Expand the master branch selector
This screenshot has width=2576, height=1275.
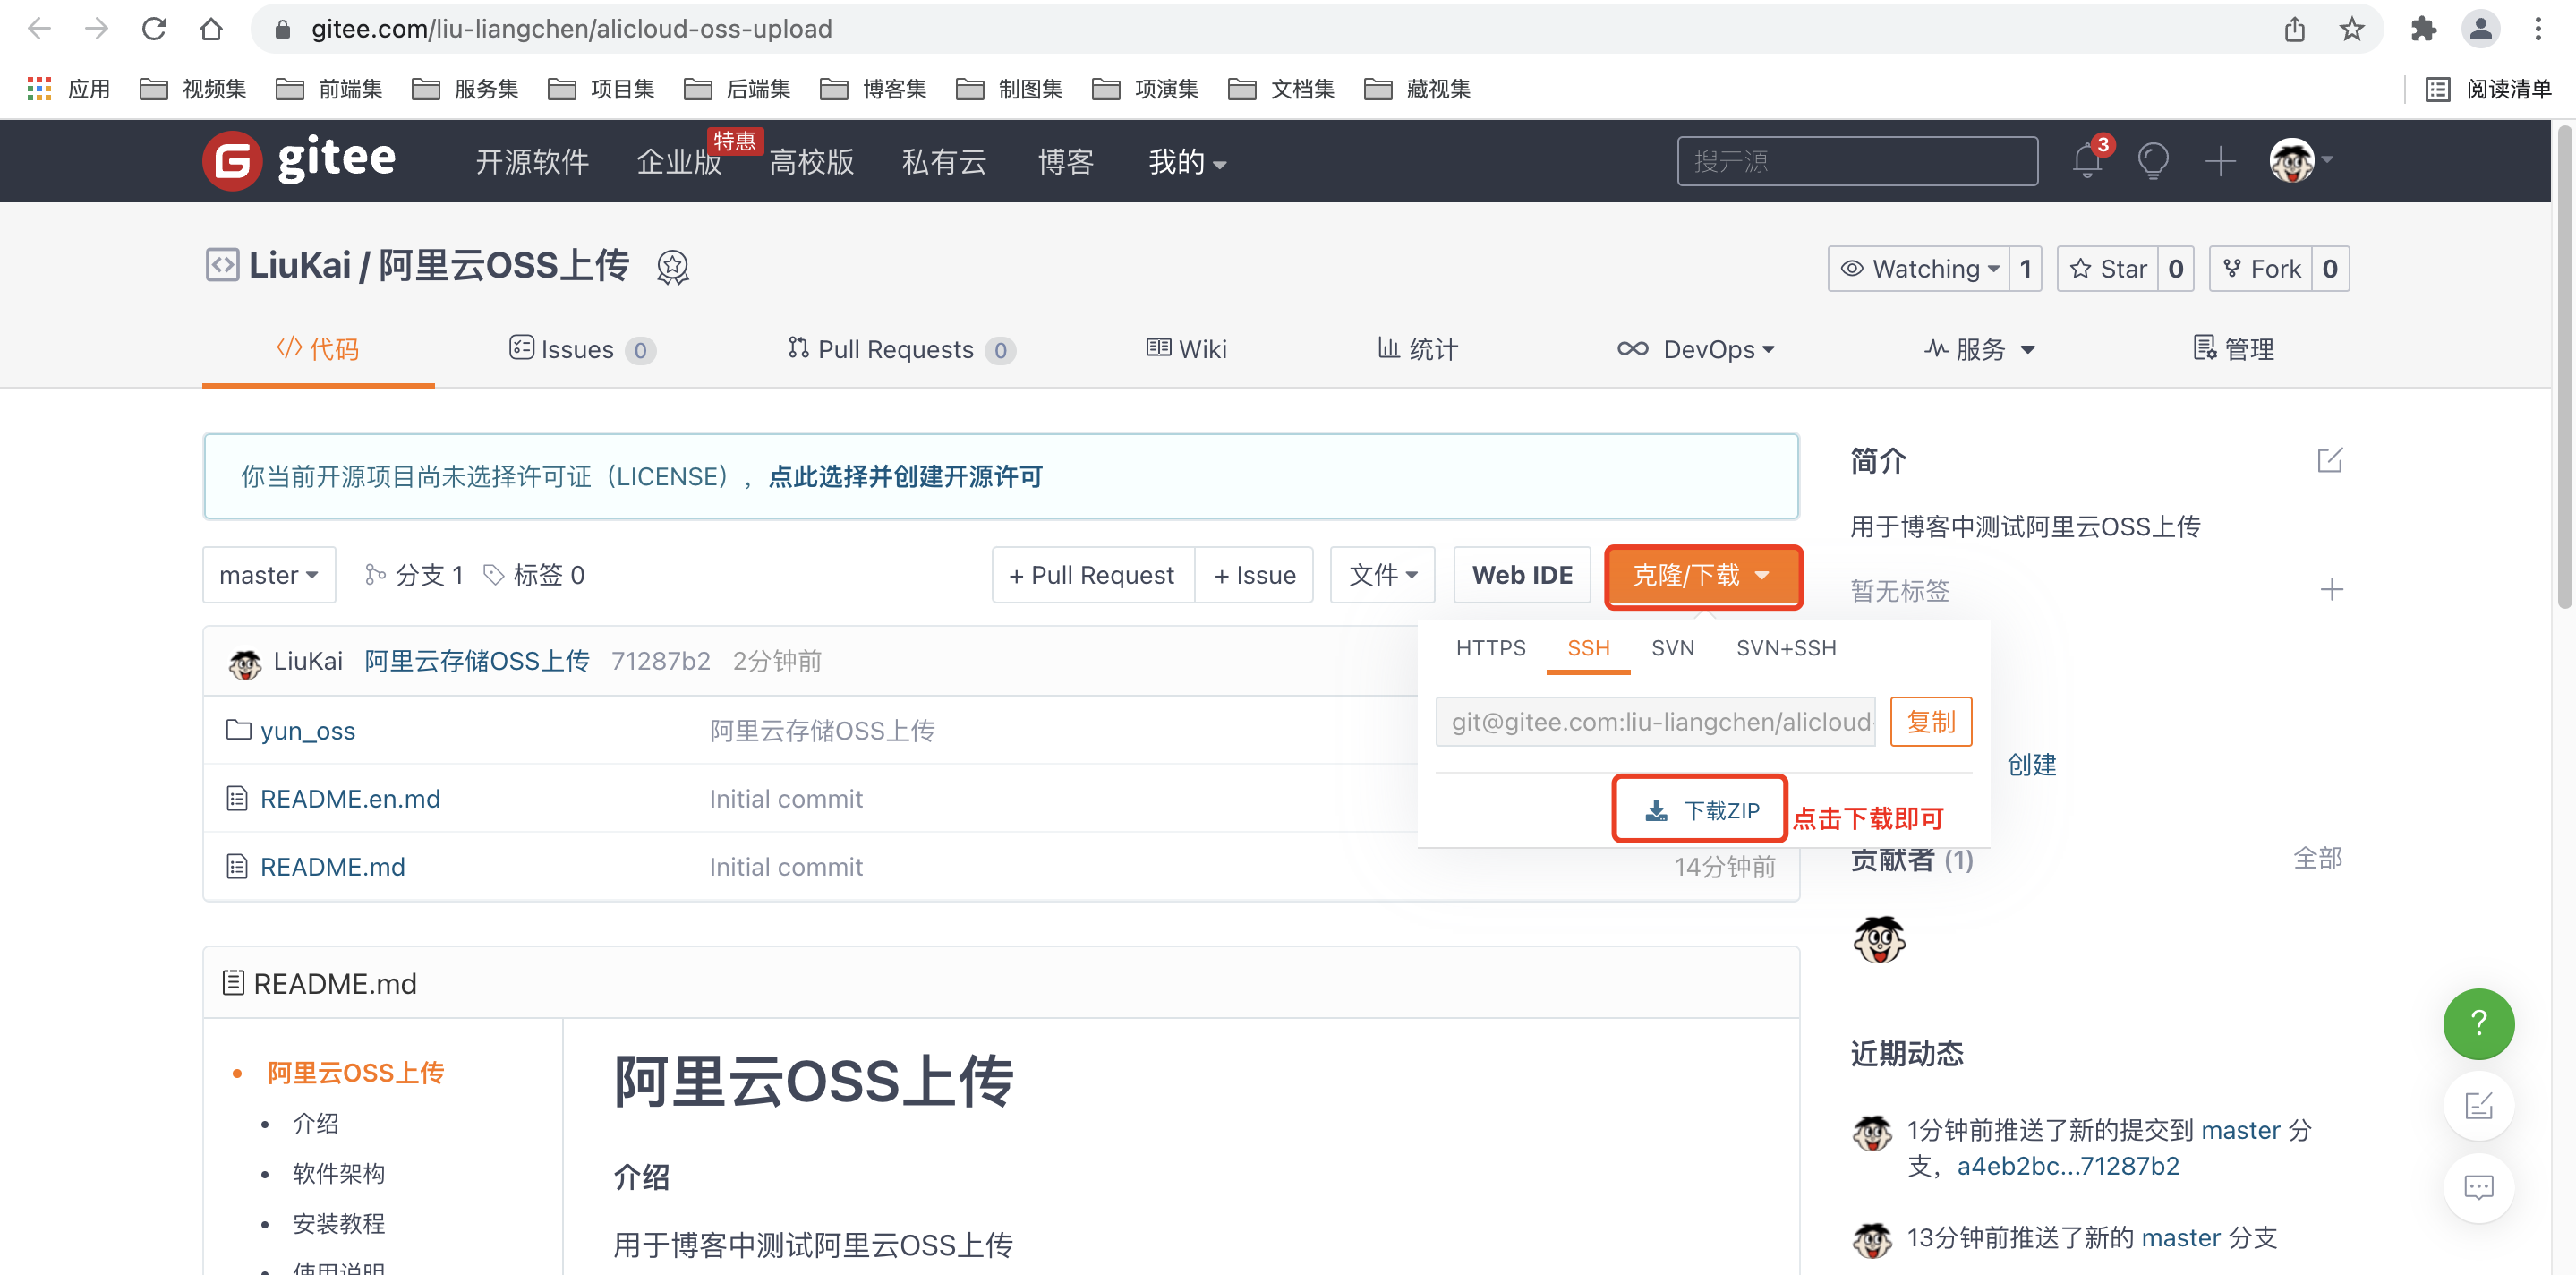(x=269, y=575)
